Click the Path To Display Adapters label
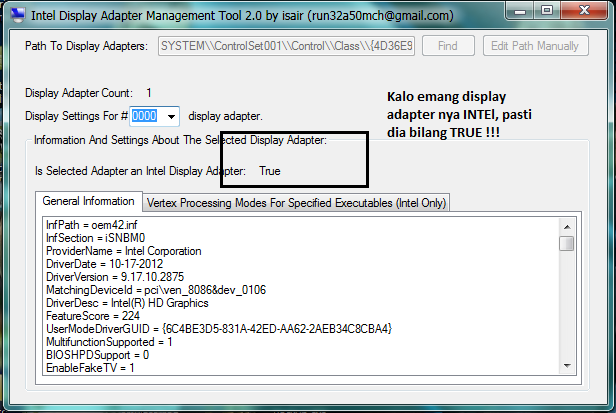This screenshot has width=616, height=413. click(x=86, y=46)
